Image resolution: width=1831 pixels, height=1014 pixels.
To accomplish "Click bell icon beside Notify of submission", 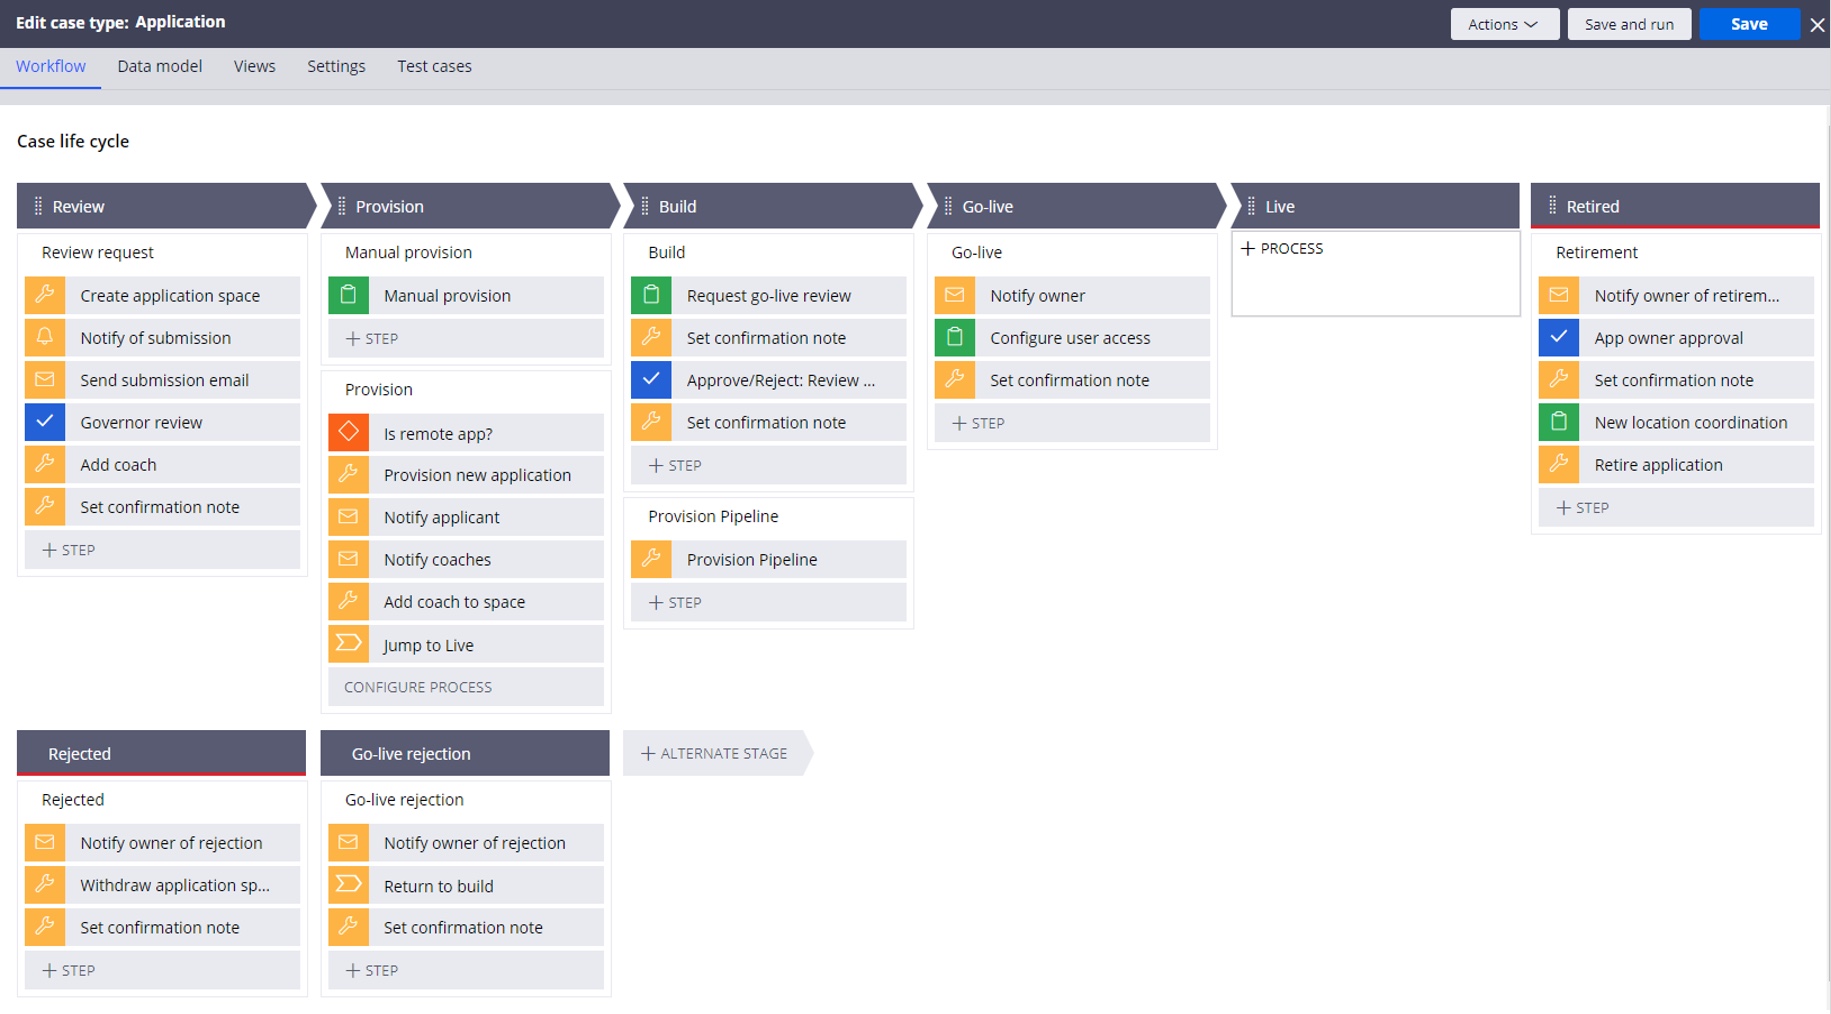I will pos(45,337).
